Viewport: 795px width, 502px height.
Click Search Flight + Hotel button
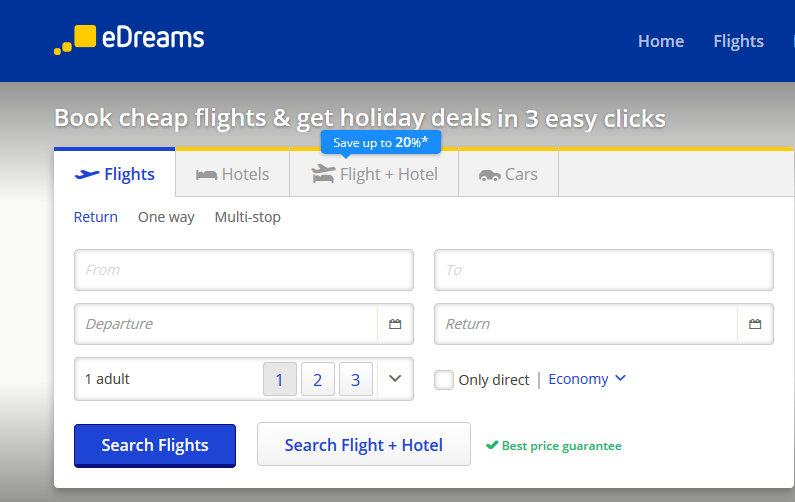364,444
